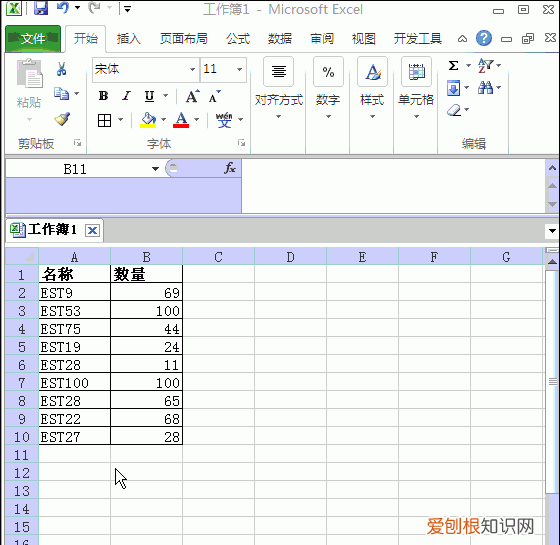Click the Name Box showing B11
The height and width of the screenshot is (545, 560).
tap(75, 169)
